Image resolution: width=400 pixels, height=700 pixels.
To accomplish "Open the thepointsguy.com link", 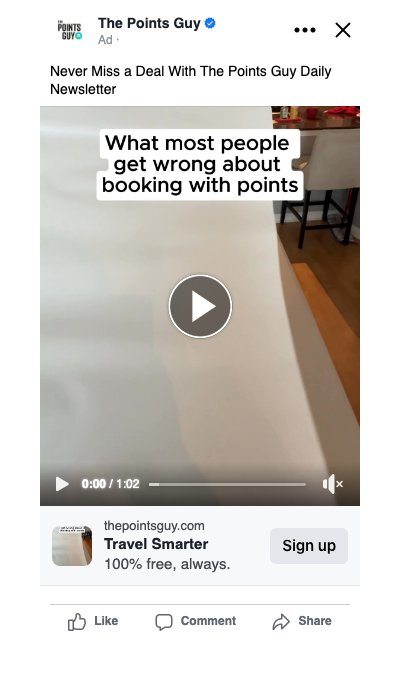I will click(154, 526).
